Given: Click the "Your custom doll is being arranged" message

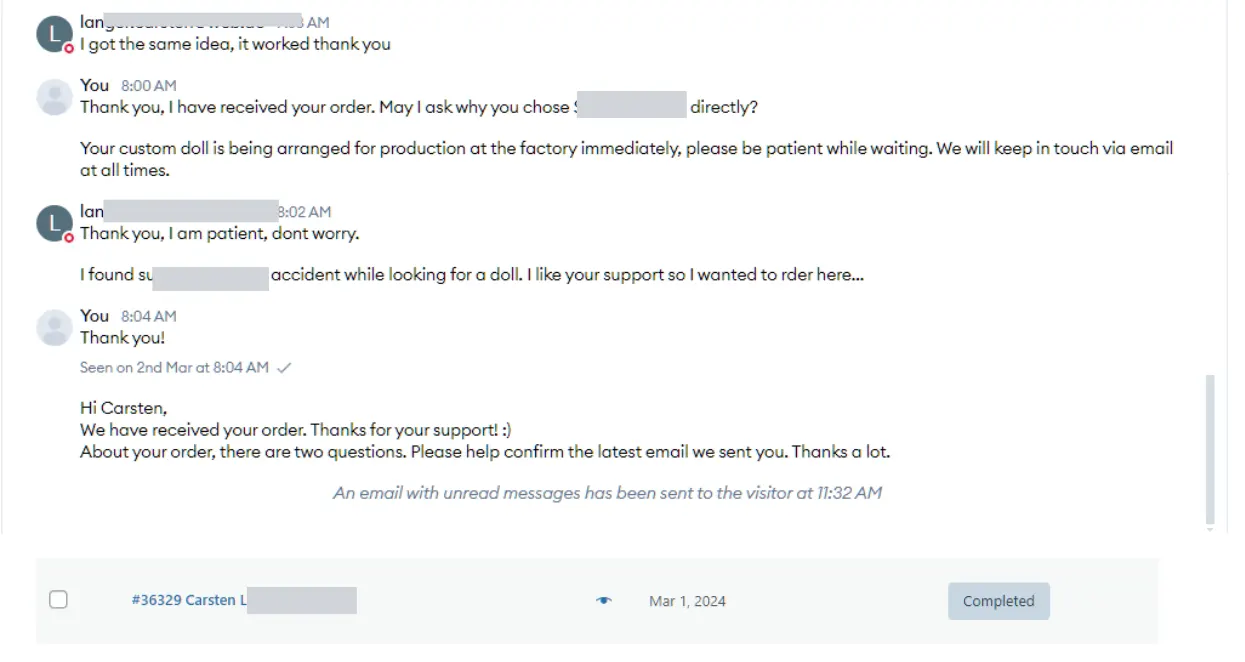Looking at the screenshot, I should tap(626, 159).
